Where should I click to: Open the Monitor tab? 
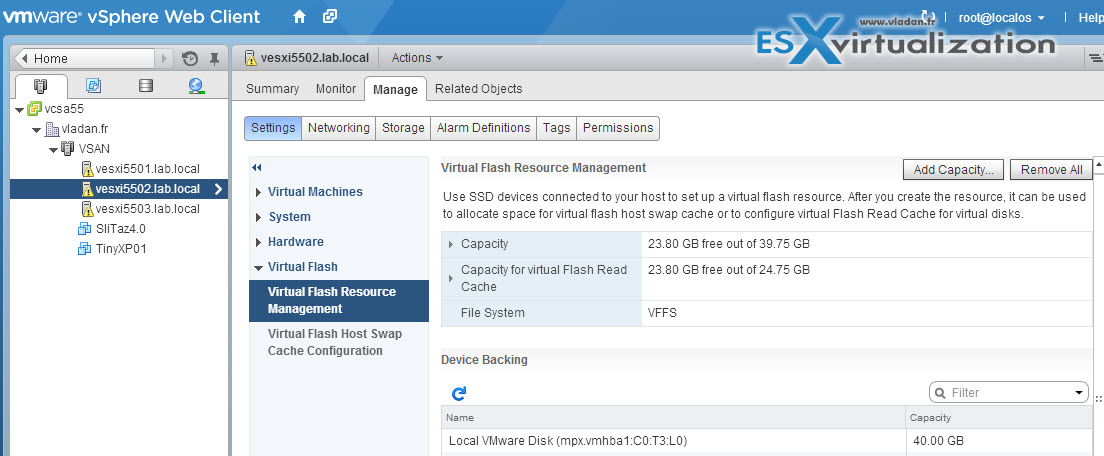[x=336, y=89]
